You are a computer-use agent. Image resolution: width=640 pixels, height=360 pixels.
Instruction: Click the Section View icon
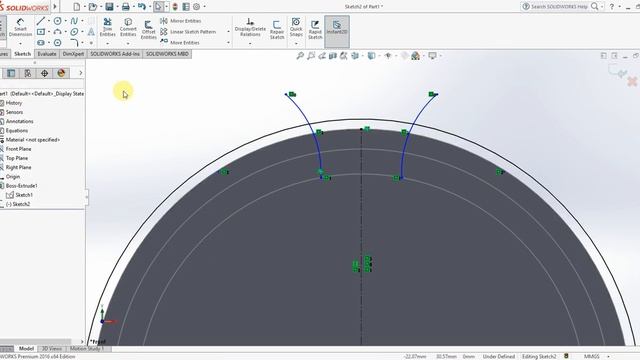click(333, 56)
